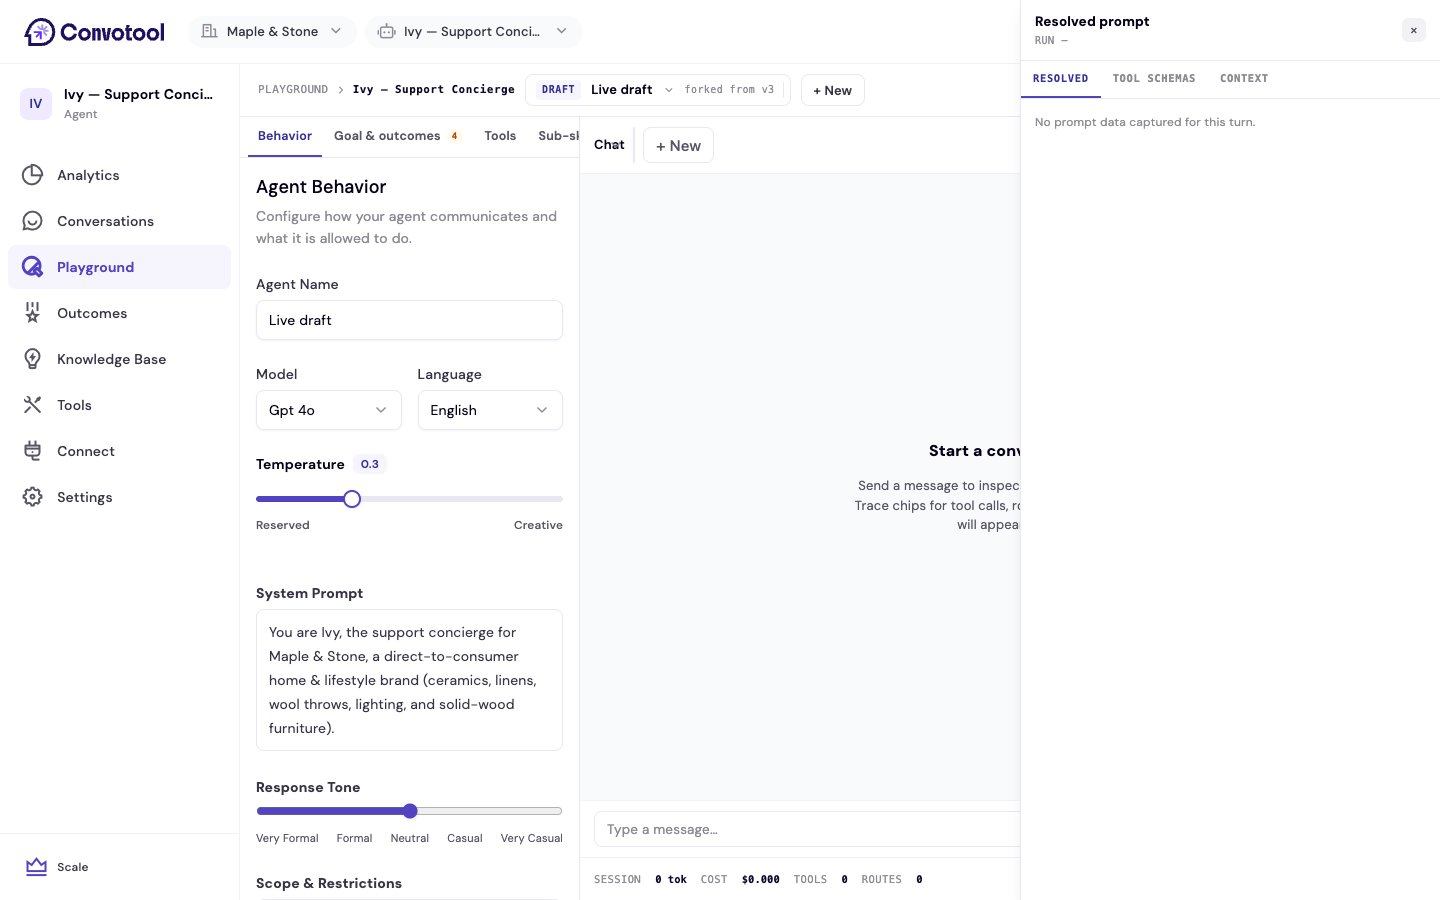Viewport: 1440px width, 900px height.
Task: Click the Type a message input box
Action: pos(807,829)
